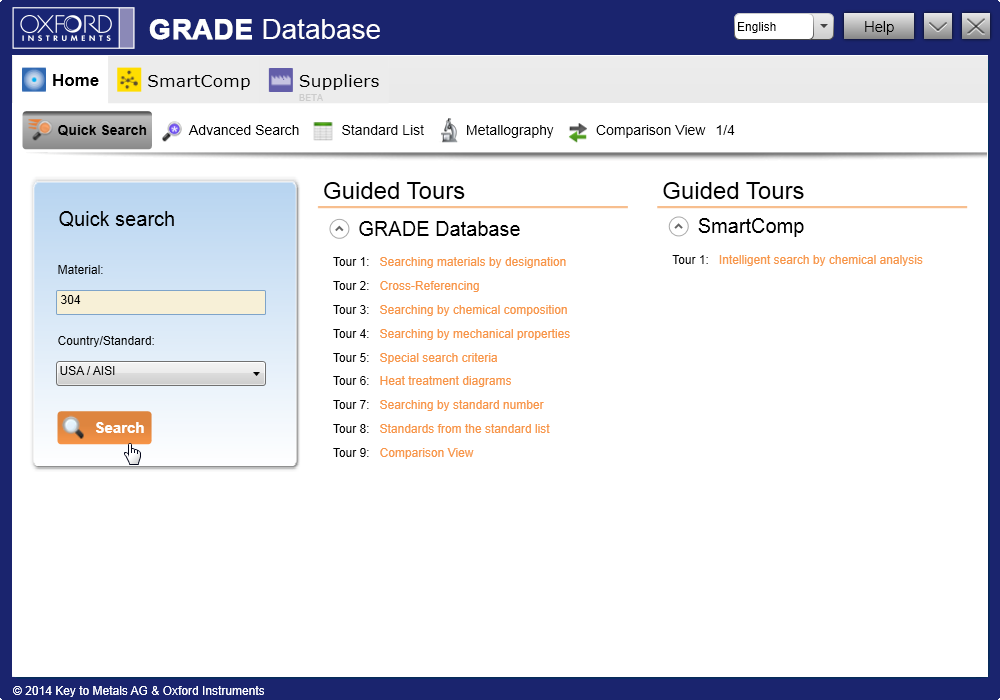
Task: Click the Help button
Action: pos(879,27)
